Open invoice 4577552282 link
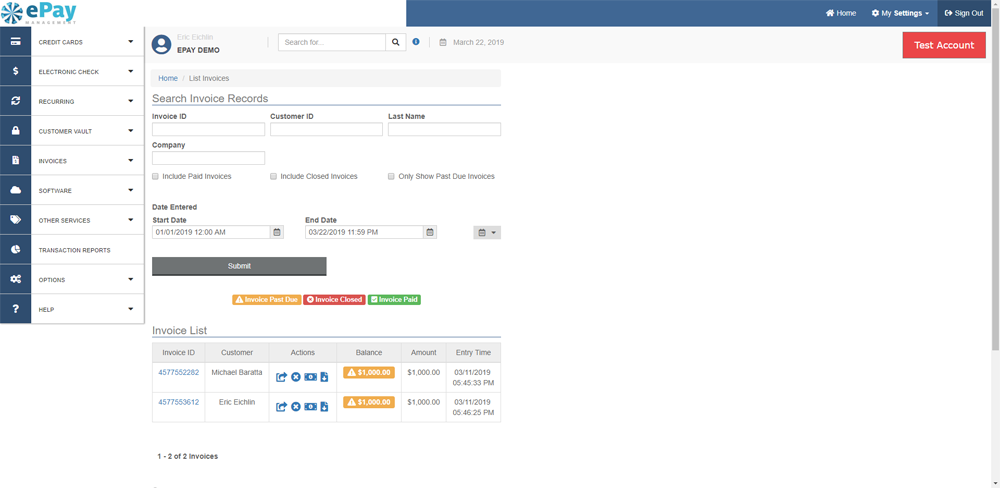The height and width of the screenshot is (488, 1000). [x=178, y=372]
